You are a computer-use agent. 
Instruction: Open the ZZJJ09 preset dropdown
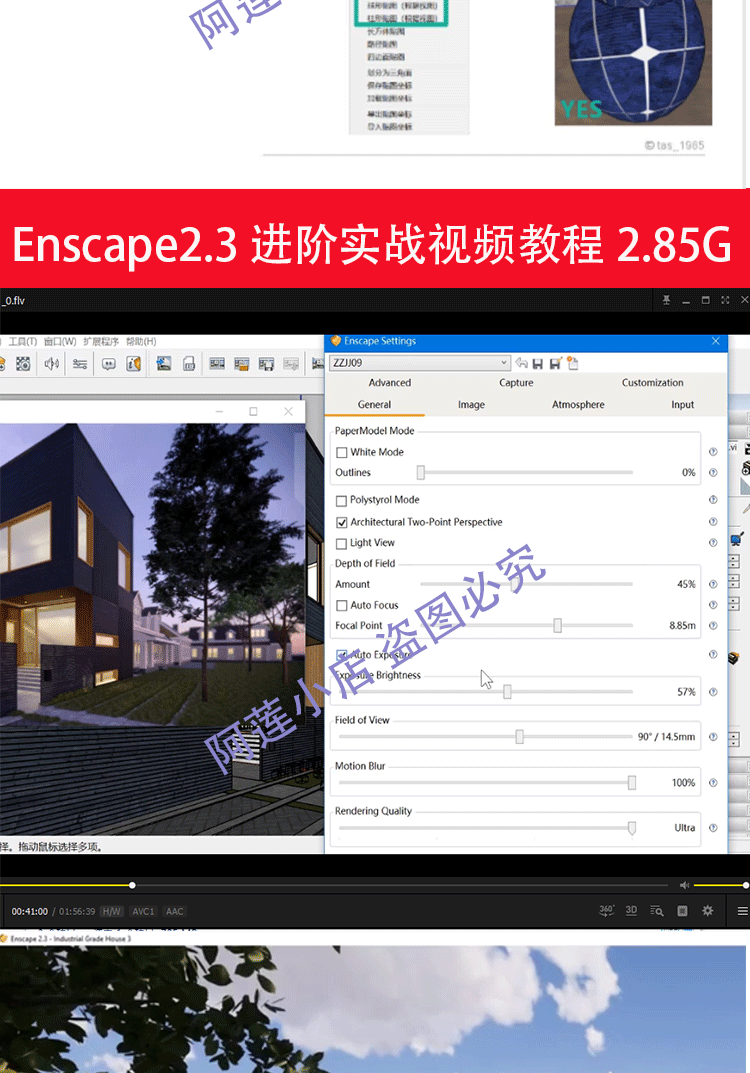coord(420,363)
